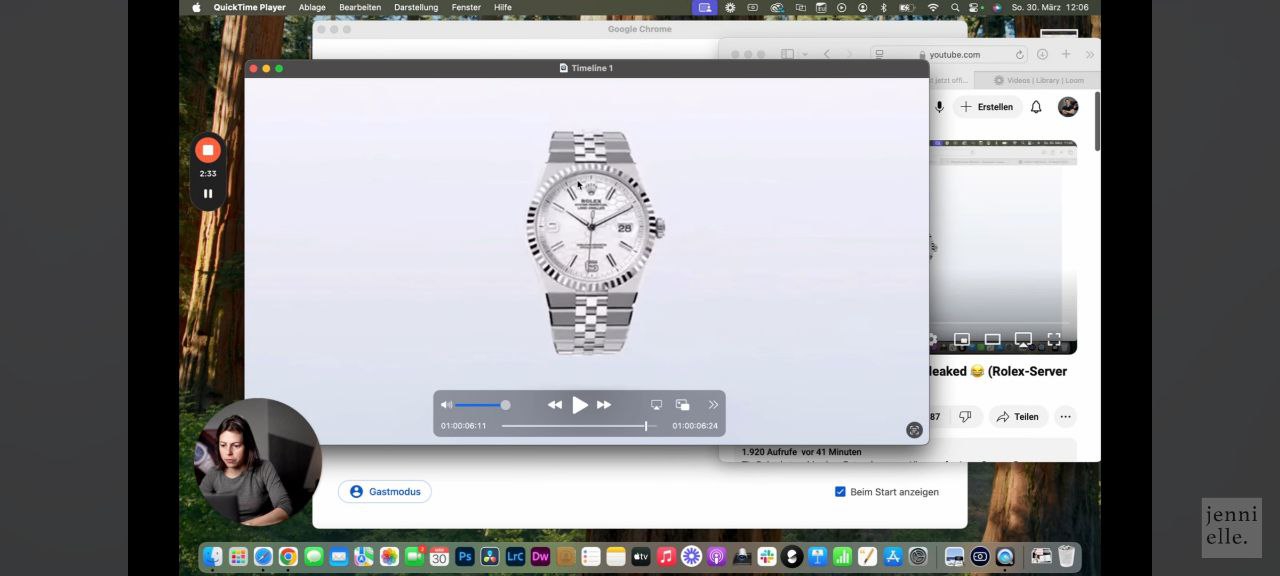The width and height of the screenshot is (1280, 576).
Task: Open Lightroom Classic from the Dock
Action: coord(515,557)
